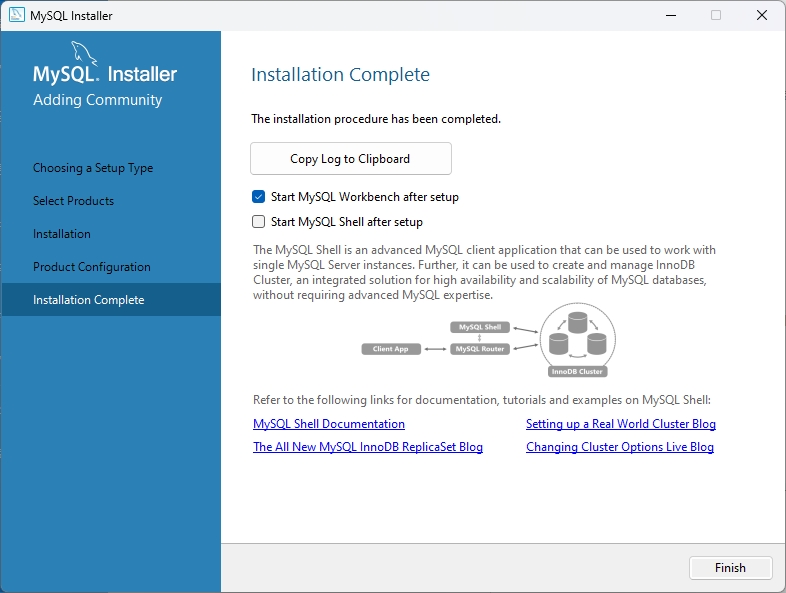786x593 pixels.
Task: Close the MySQL Installer window
Action: point(761,15)
